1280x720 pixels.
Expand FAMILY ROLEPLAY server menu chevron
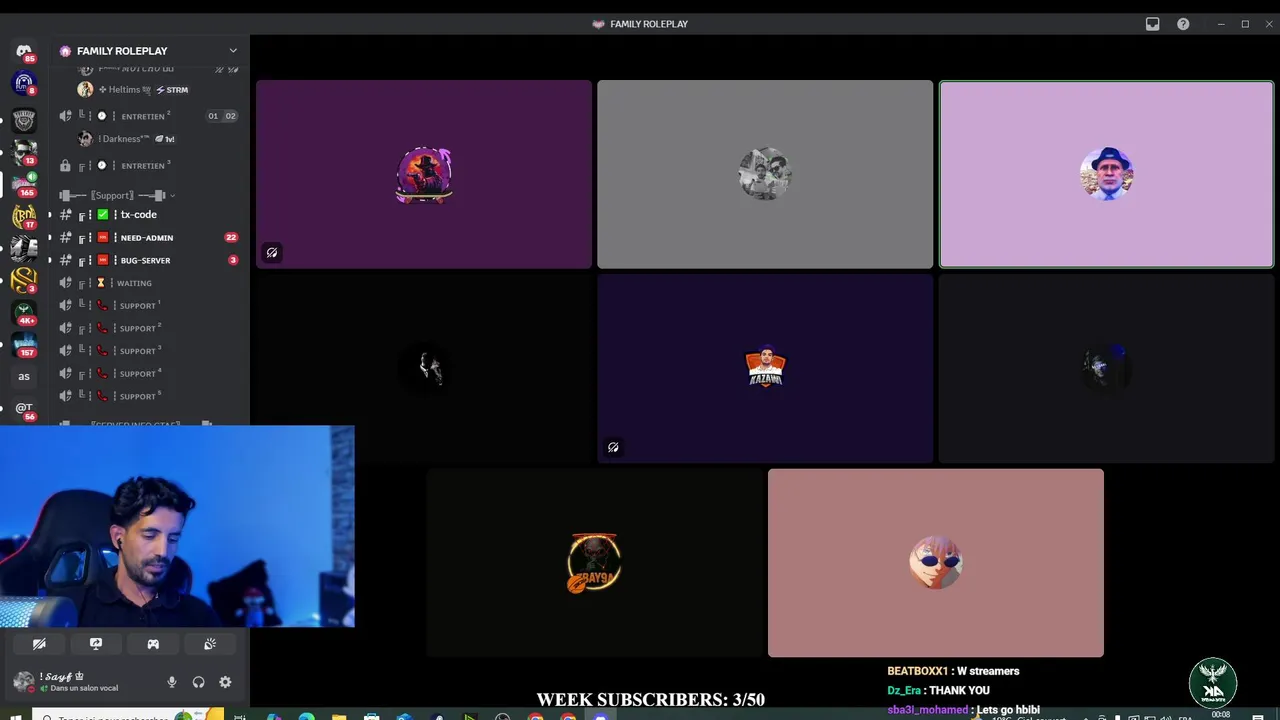pyautogui.click(x=233, y=51)
